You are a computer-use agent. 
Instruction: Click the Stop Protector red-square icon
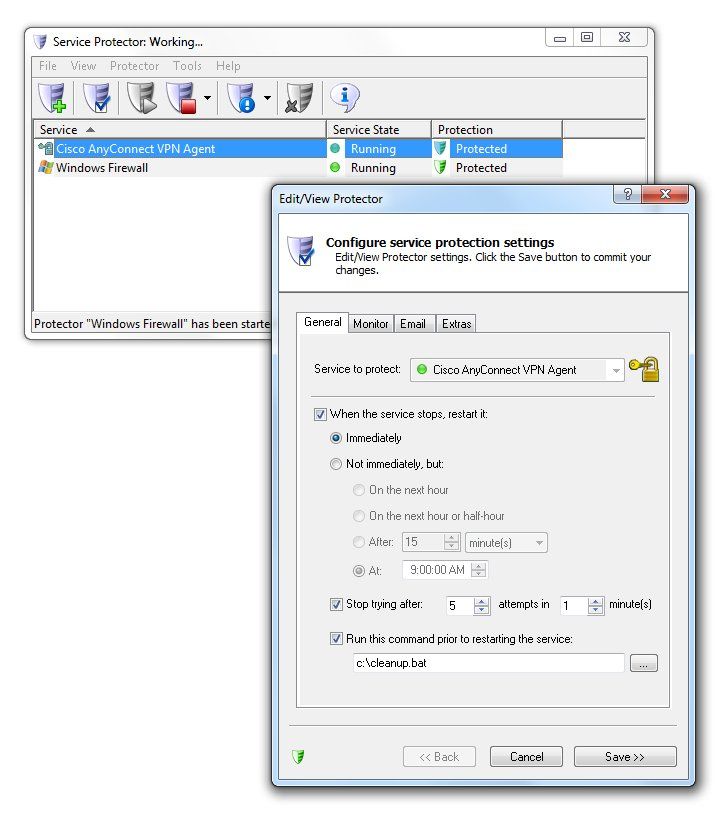(182, 98)
